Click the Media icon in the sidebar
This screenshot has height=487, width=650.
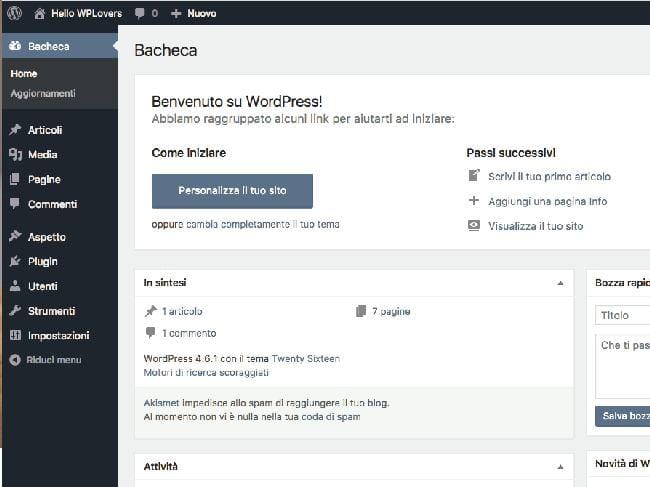coord(15,155)
